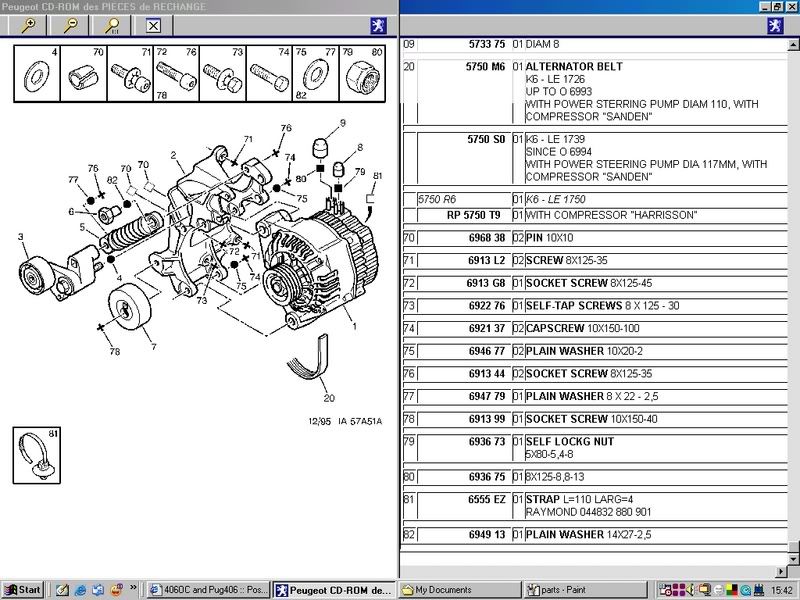The width and height of the screenshot is (800, 600).
Task: Select the socket screw thumbnail 72/76/78
Action: (x=177, y=73)
